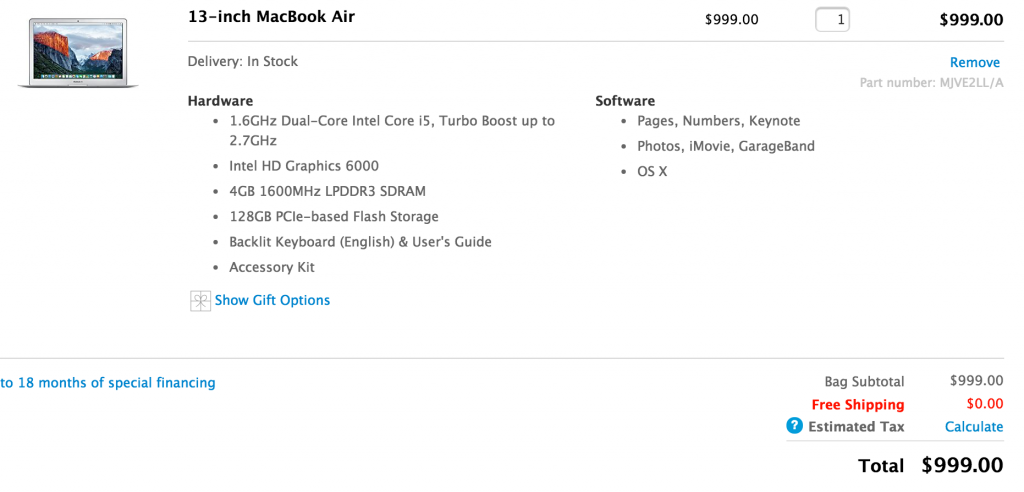Click the Software heading
The image size is (1024, 492).
625,100
